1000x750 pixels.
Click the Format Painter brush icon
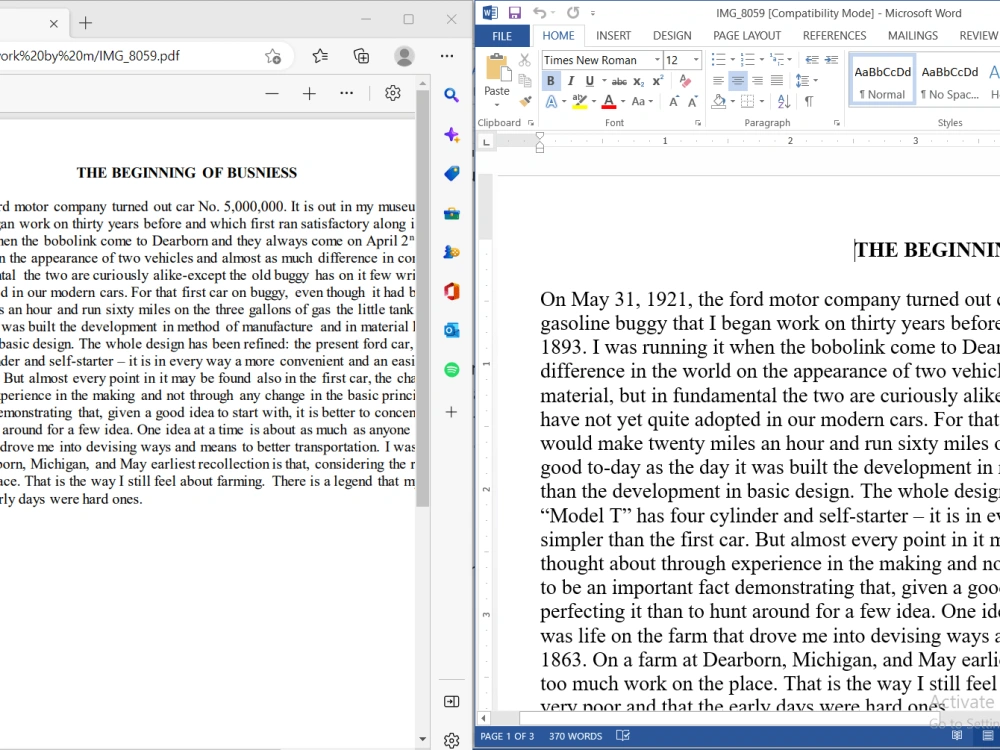tap(525, 101)
